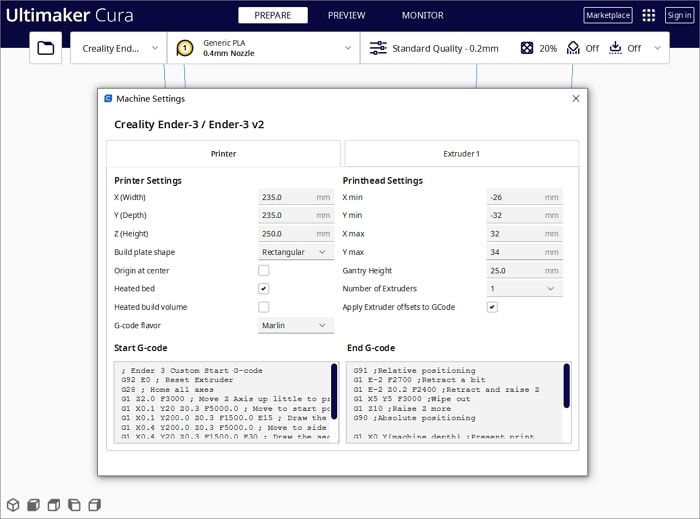Click the infill density icon
This screenshot has height=519, width=700.
coord(527,48)
